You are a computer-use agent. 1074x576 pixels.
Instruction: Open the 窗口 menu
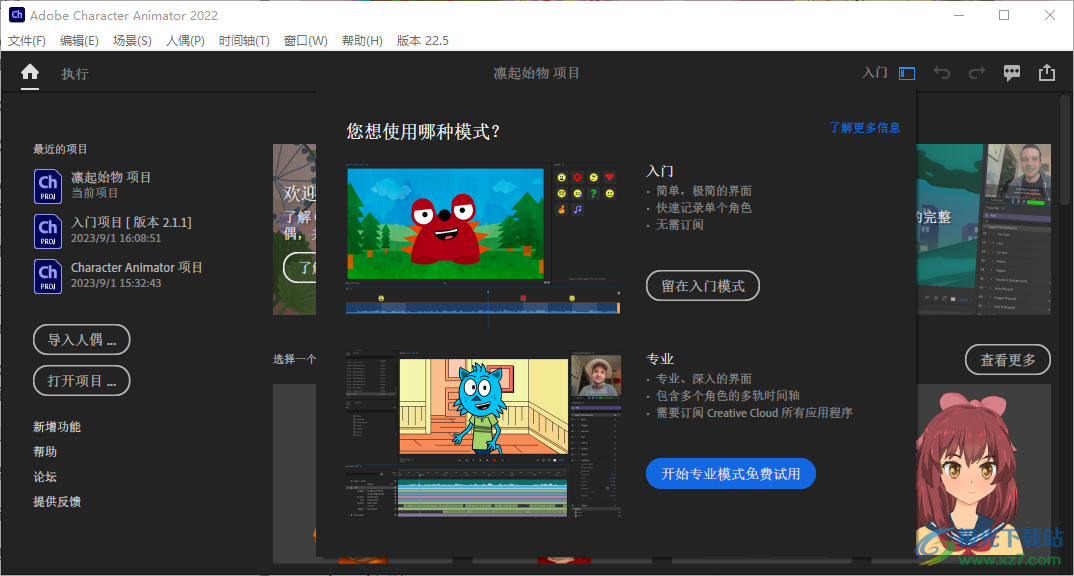pyautogui.click(x=305, y=40)
